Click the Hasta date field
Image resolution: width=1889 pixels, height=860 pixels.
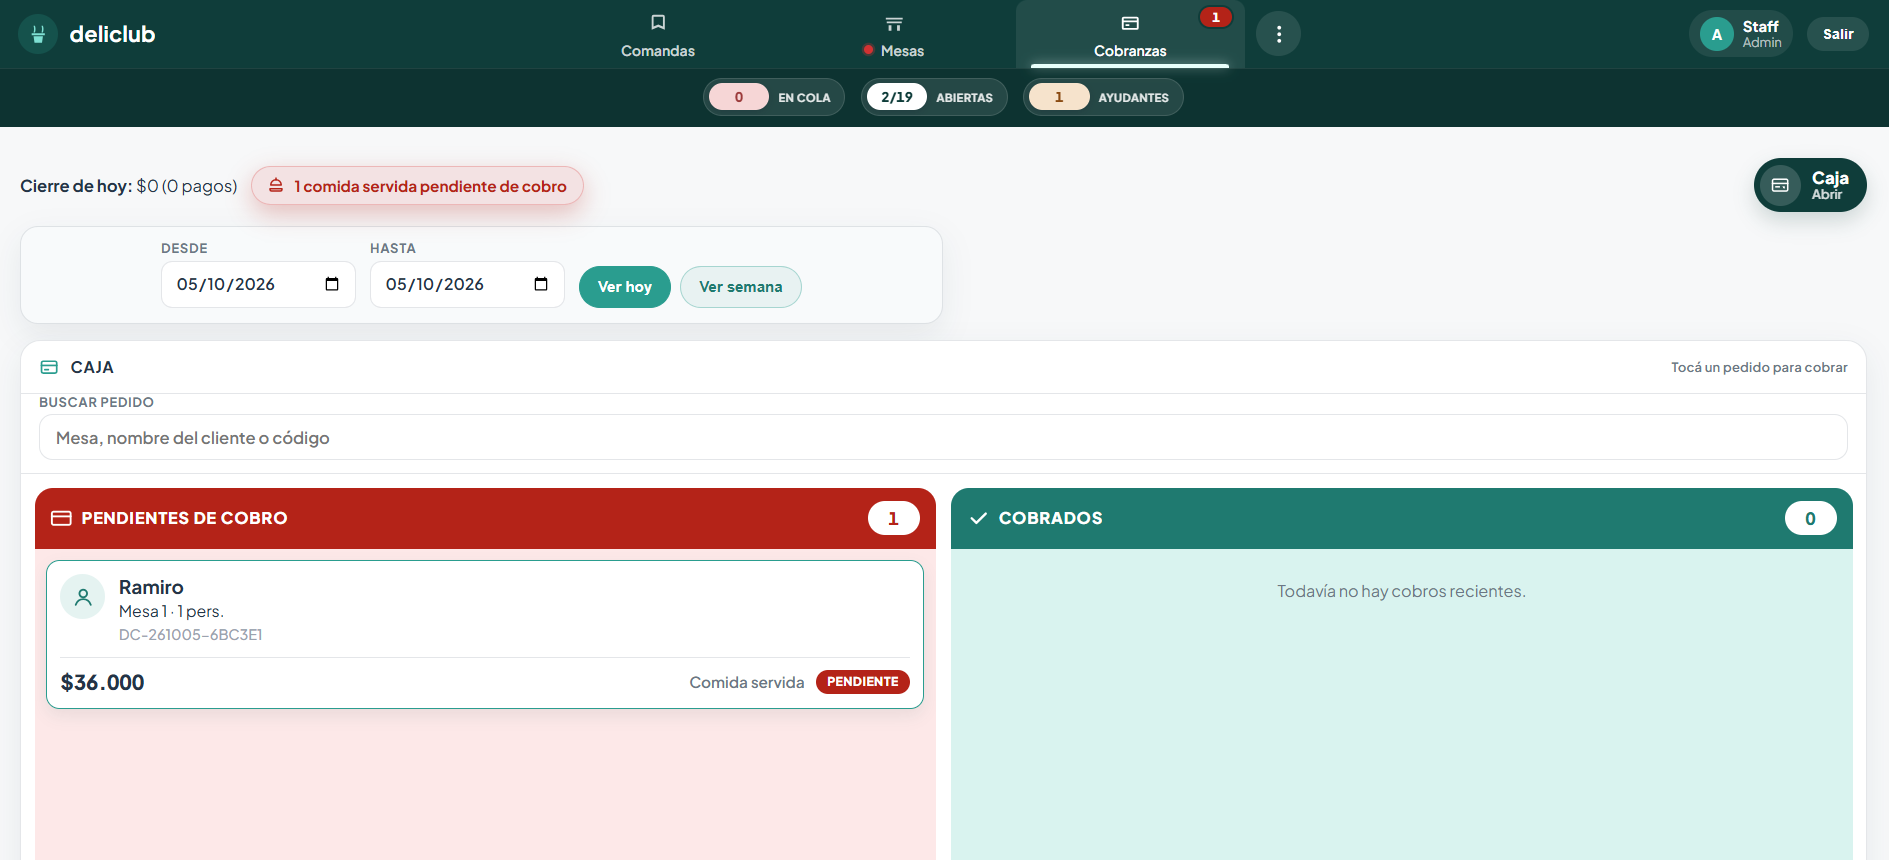pyautogui.click(x=467, y=284)
